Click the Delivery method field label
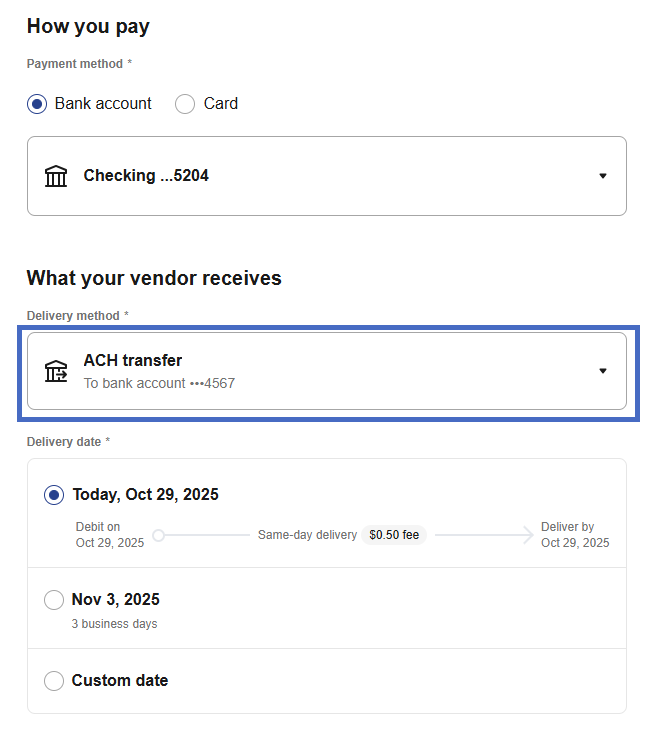651x730 pixels. (73, 316)
